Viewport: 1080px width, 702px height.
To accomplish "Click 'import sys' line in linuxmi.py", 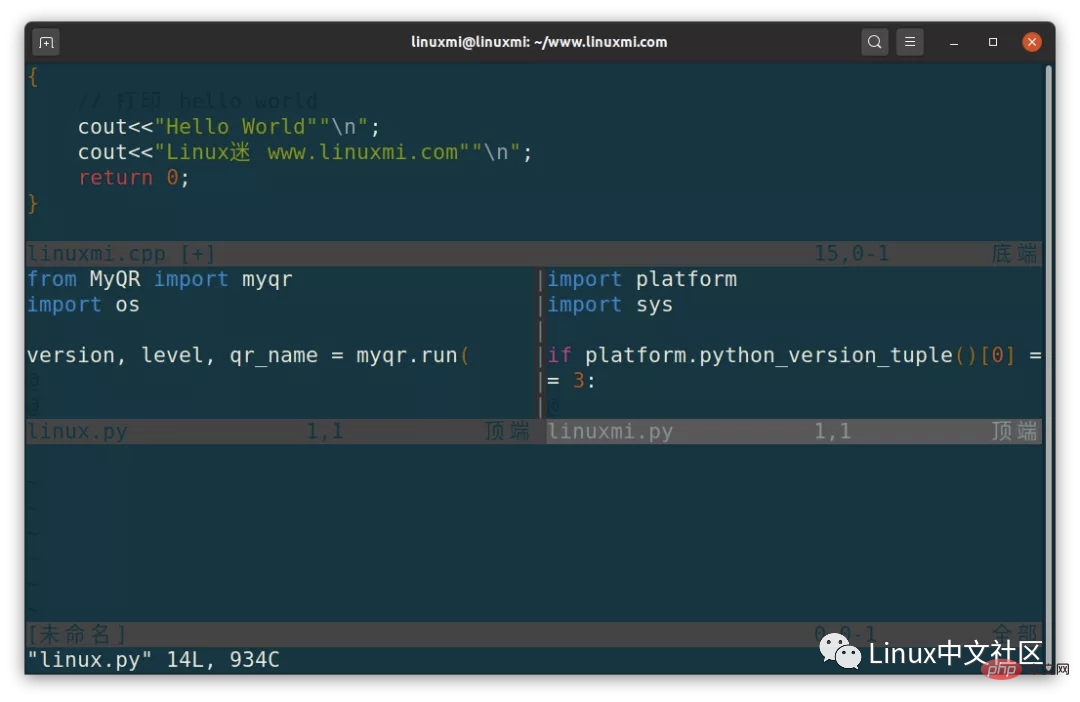I will click(x=610, y=304).
